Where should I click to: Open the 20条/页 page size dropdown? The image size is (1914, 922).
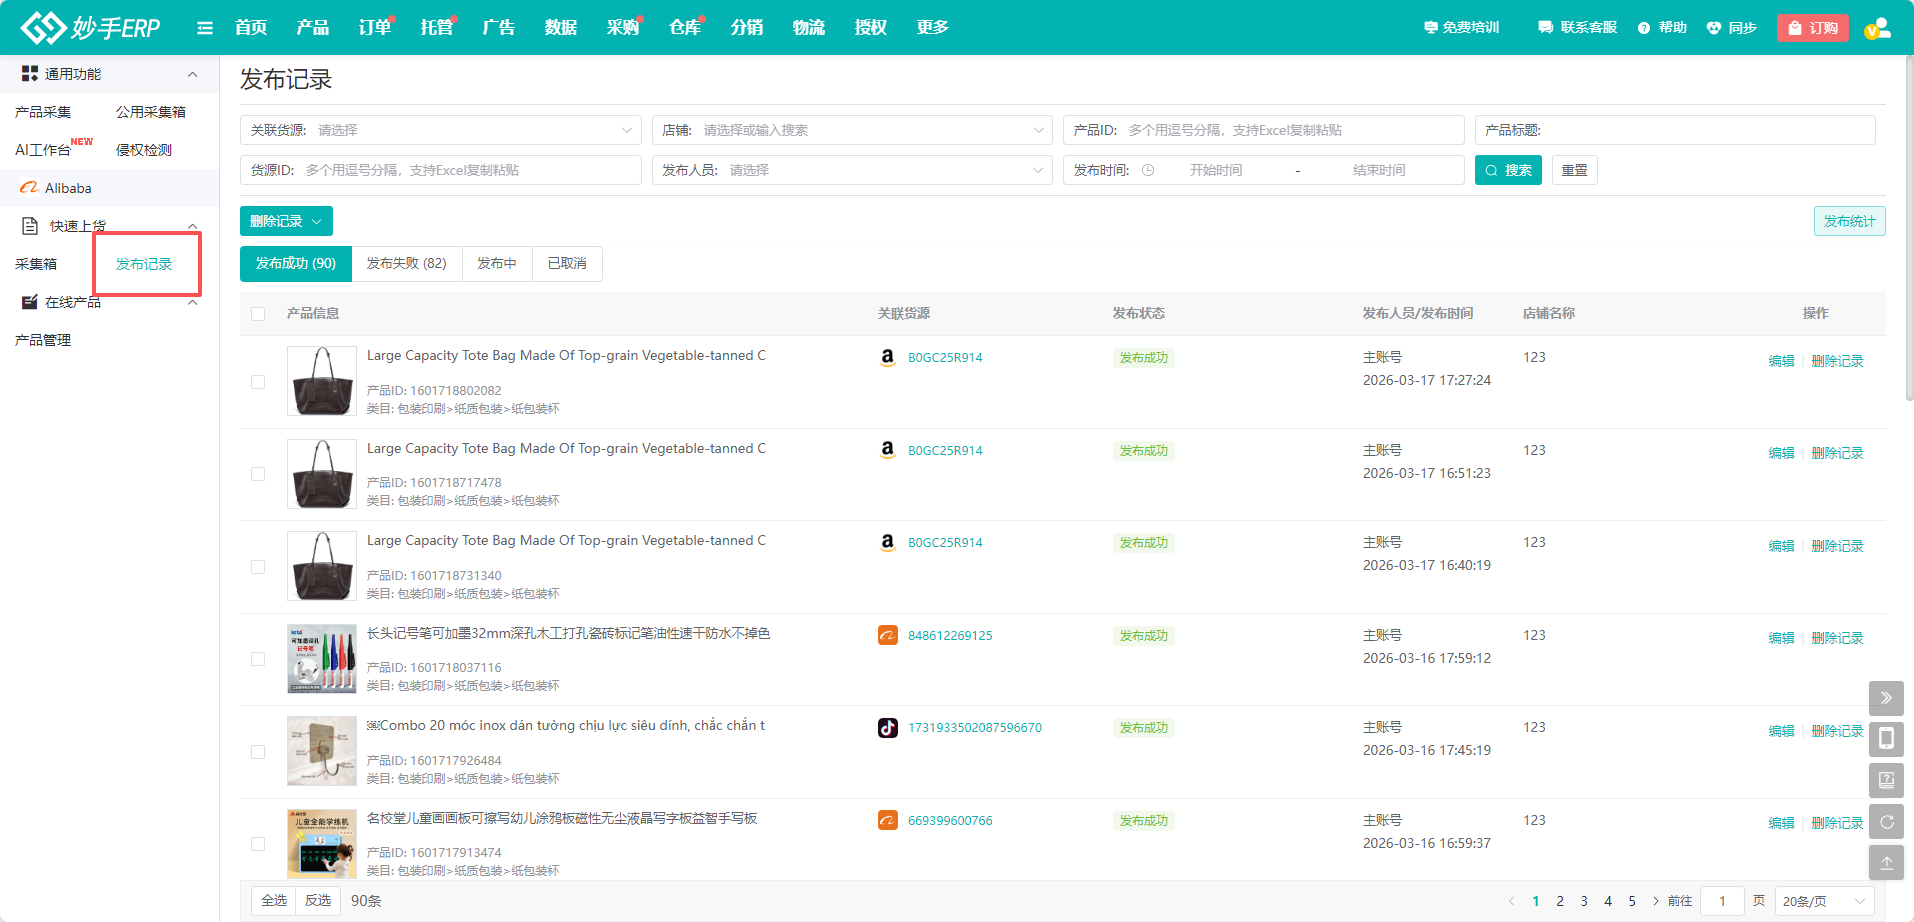[x=1824, y=901]
